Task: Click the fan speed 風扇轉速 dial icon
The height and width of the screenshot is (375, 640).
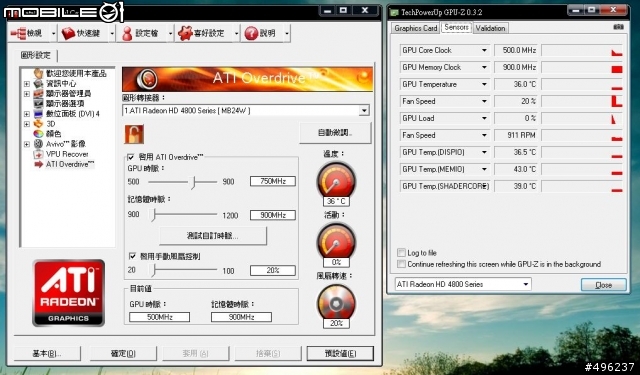Action: coord(336,303)
